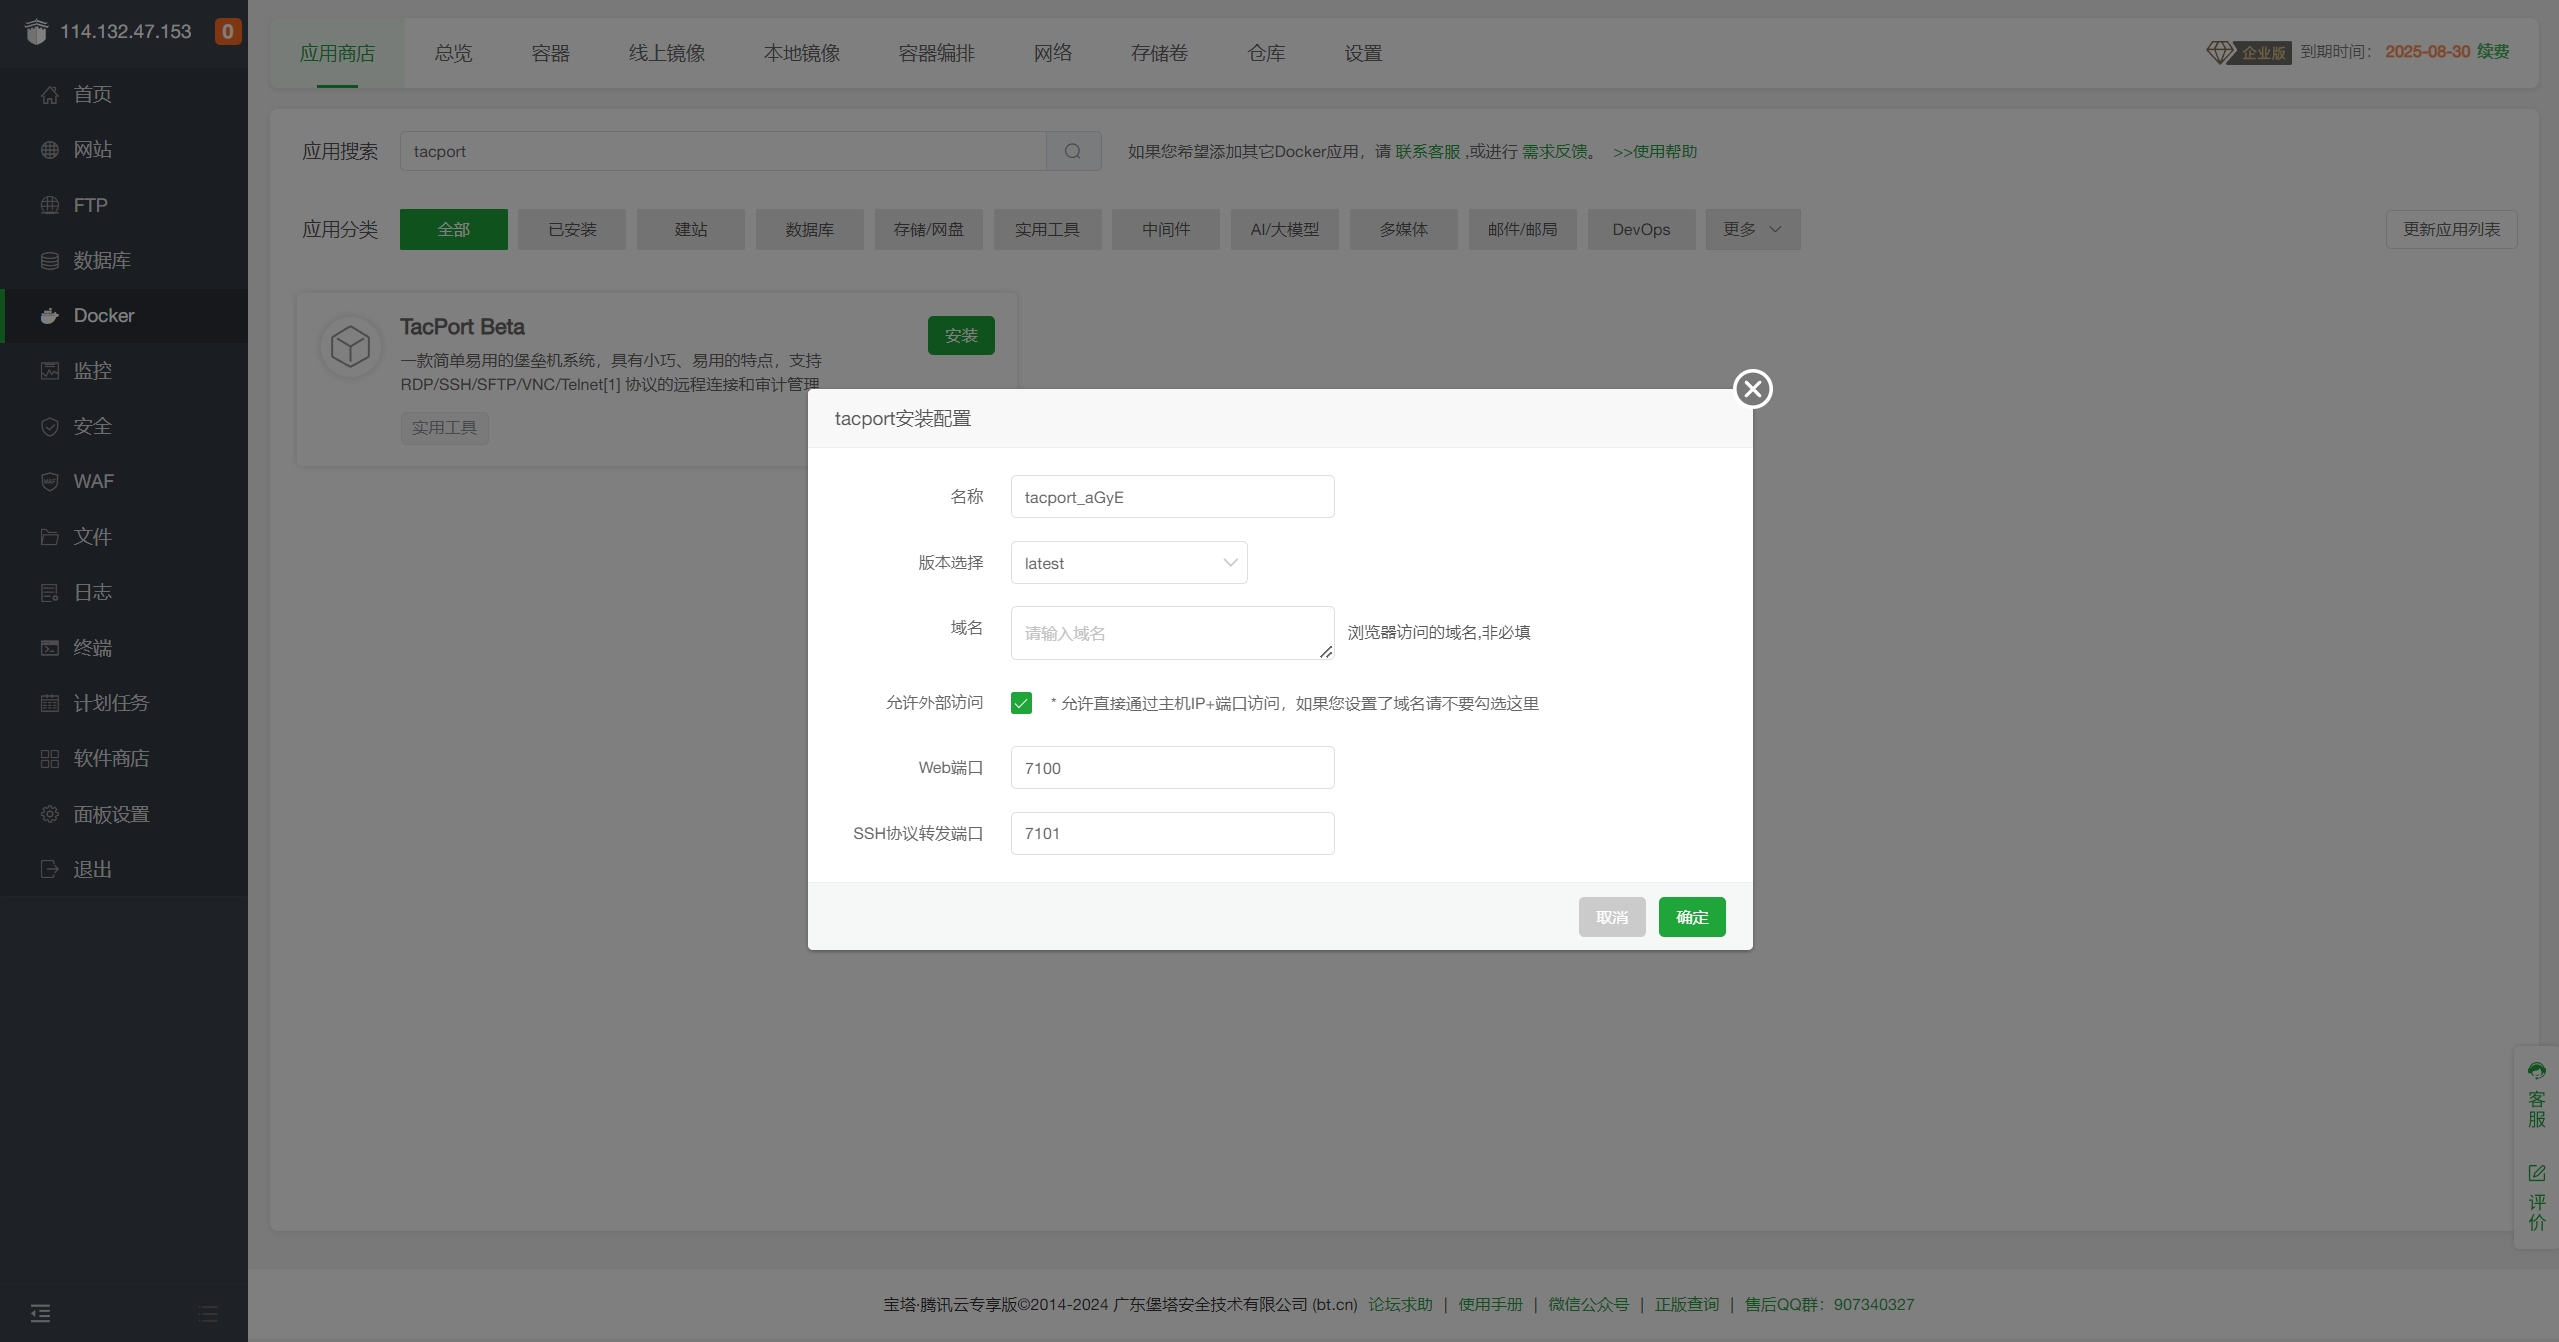Open the 面板设置 panel settings sidebar item
This screenshot has width=2559, height=1342.
[124, 814]
